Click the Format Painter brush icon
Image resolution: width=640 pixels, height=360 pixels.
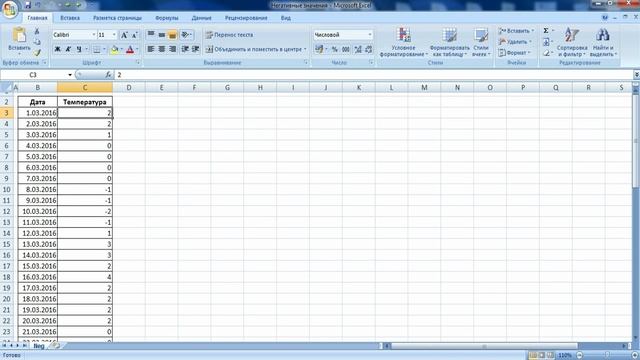click(37, 53)
